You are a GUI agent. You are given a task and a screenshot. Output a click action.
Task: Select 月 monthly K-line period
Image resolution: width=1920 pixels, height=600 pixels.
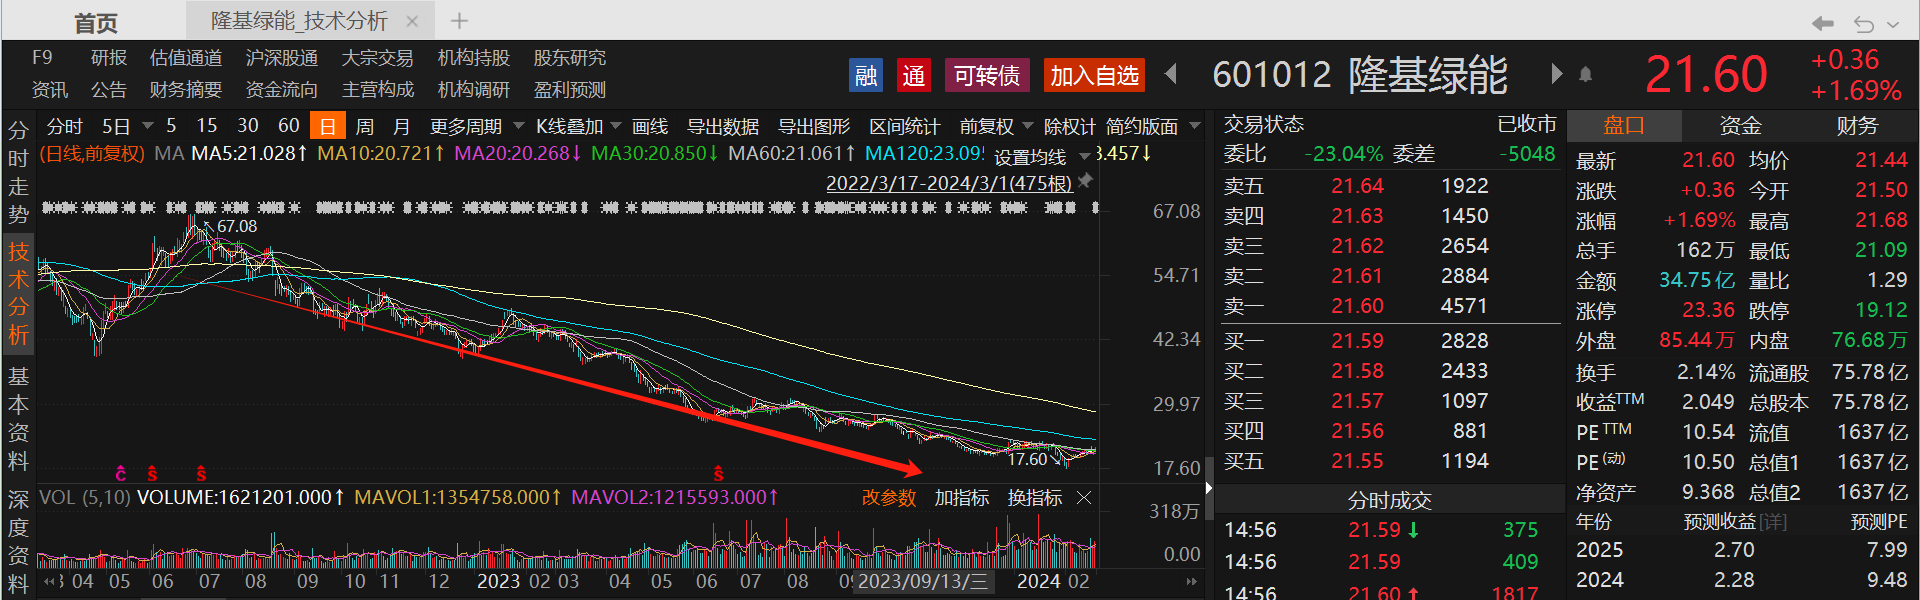tap(401, 126)
